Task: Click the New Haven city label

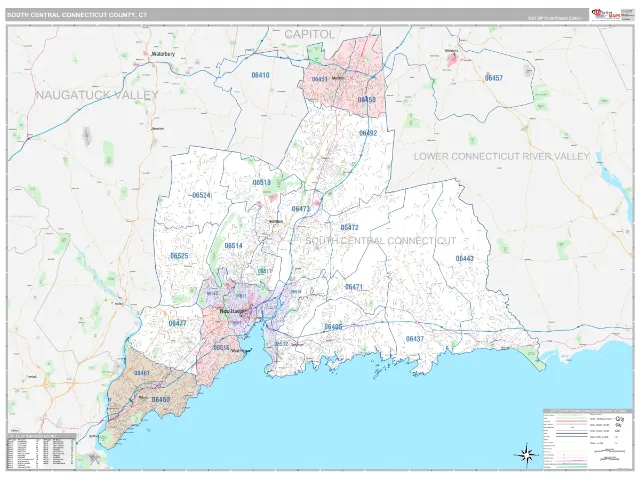Action: tap(234, 311)
